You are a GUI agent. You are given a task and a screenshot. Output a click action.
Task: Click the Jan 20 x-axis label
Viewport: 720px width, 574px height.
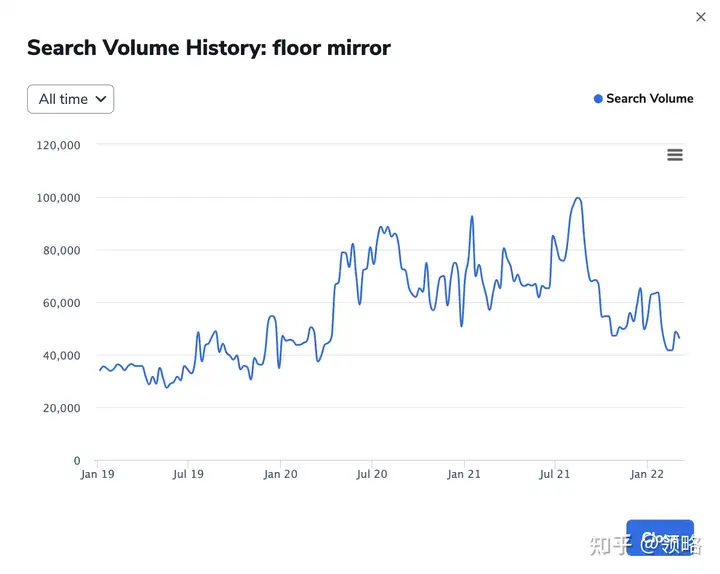coord(280,474)
